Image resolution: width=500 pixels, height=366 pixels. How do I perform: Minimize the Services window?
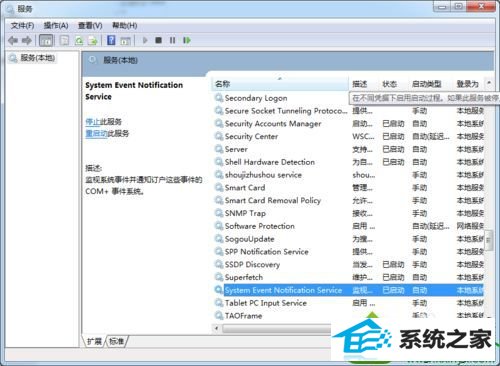pyautogui.click(x=442, y=7)
